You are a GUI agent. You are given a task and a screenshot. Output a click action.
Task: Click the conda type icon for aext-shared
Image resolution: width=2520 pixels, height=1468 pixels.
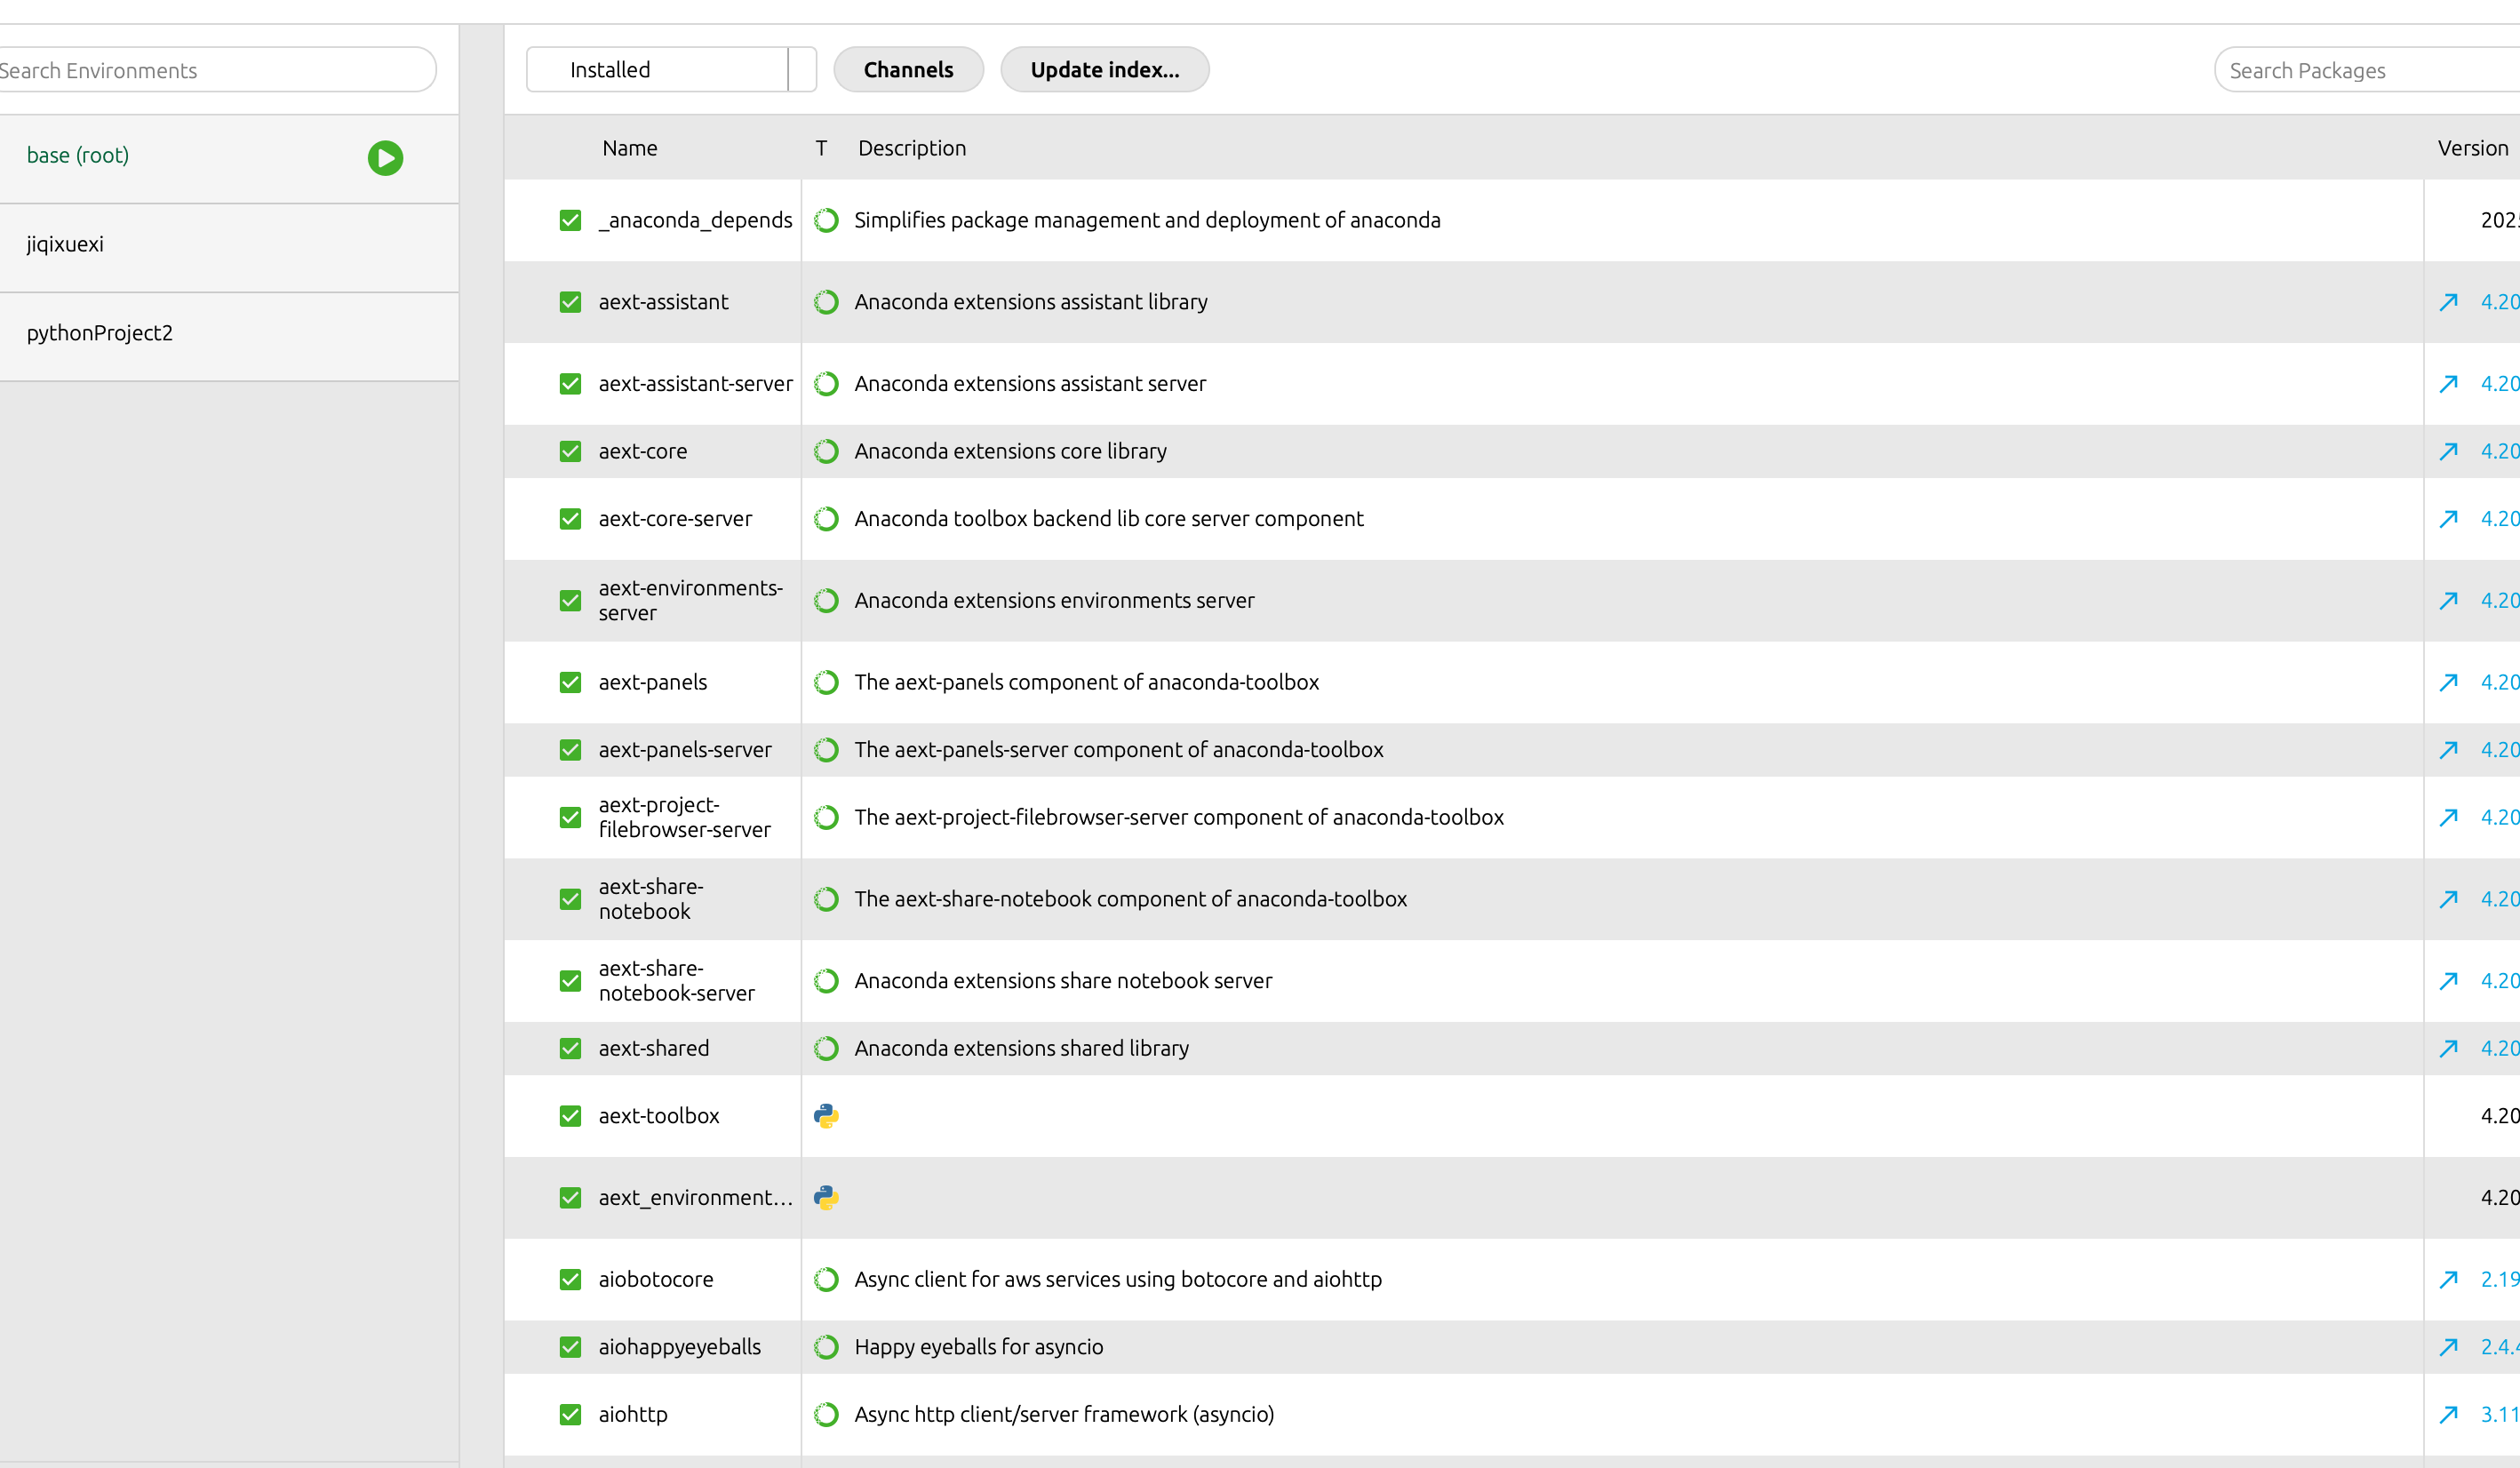tap(826, 1048)
